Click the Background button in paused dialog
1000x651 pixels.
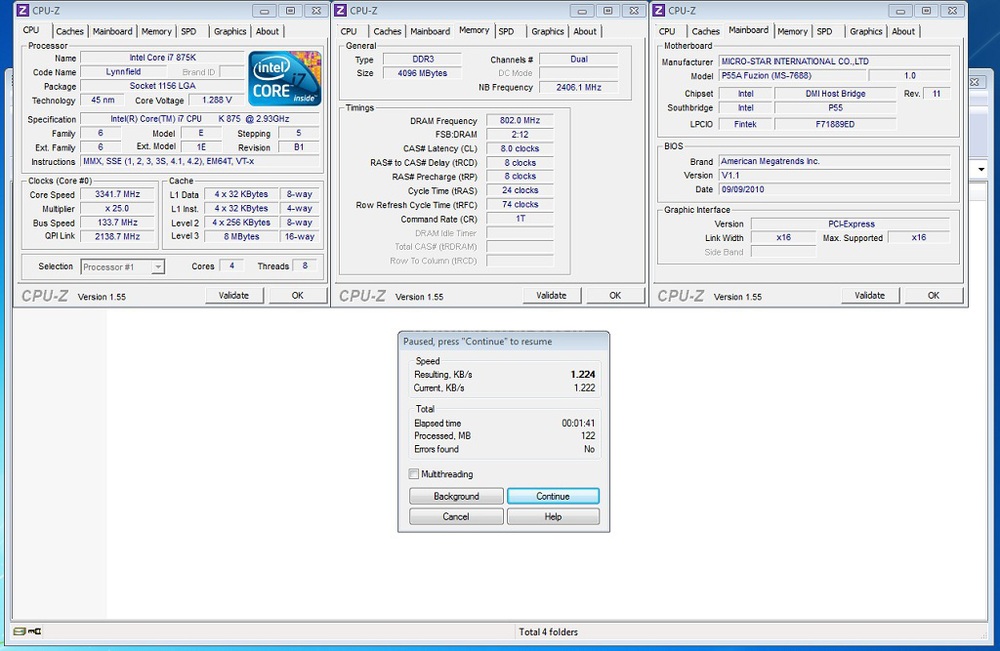tap(456, 496)
